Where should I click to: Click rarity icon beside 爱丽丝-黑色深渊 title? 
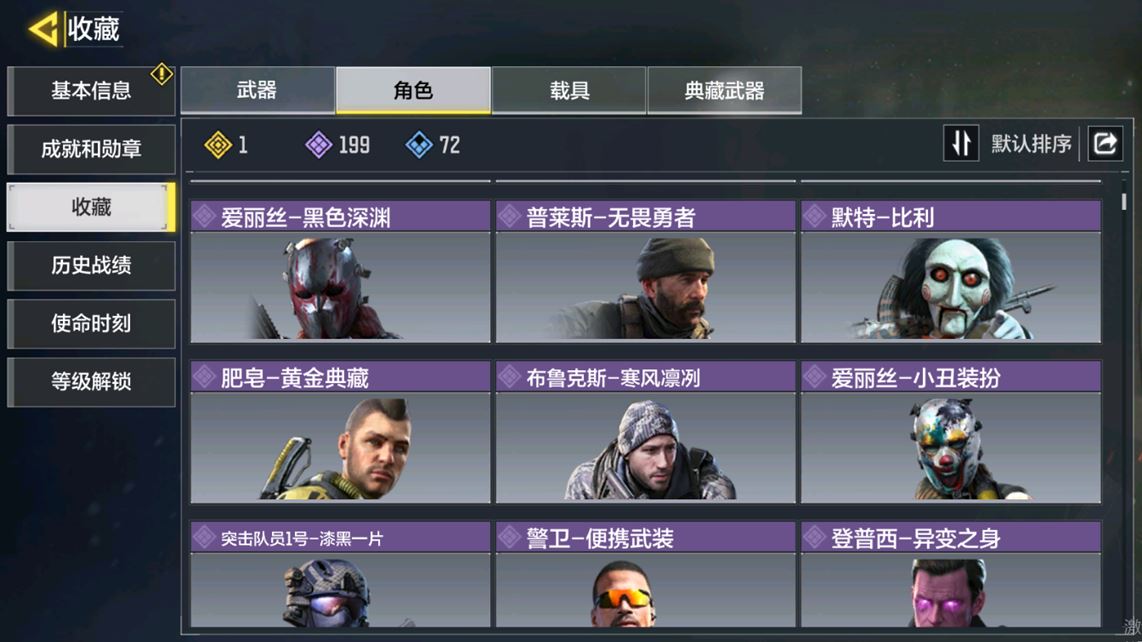tap(204, 216)
